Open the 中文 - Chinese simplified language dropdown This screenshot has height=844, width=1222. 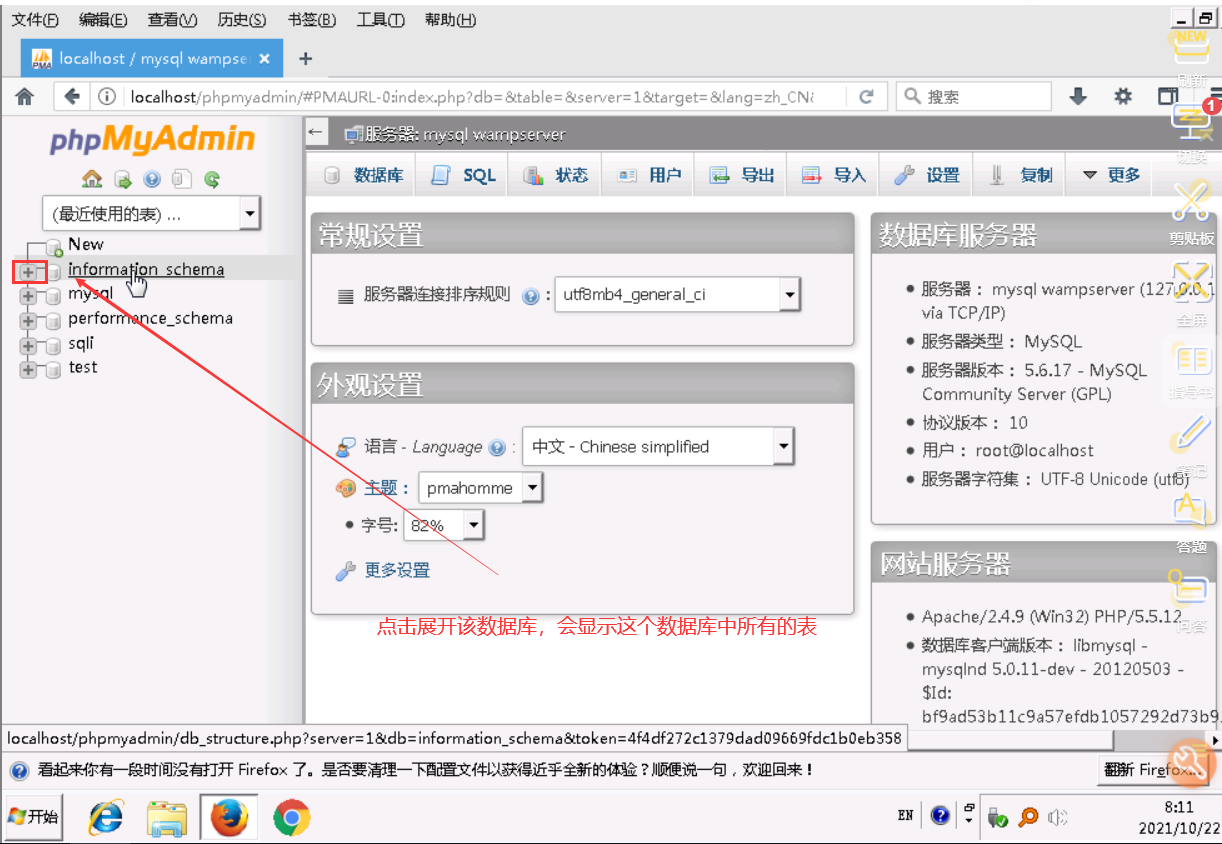click(x=658, y=447)
